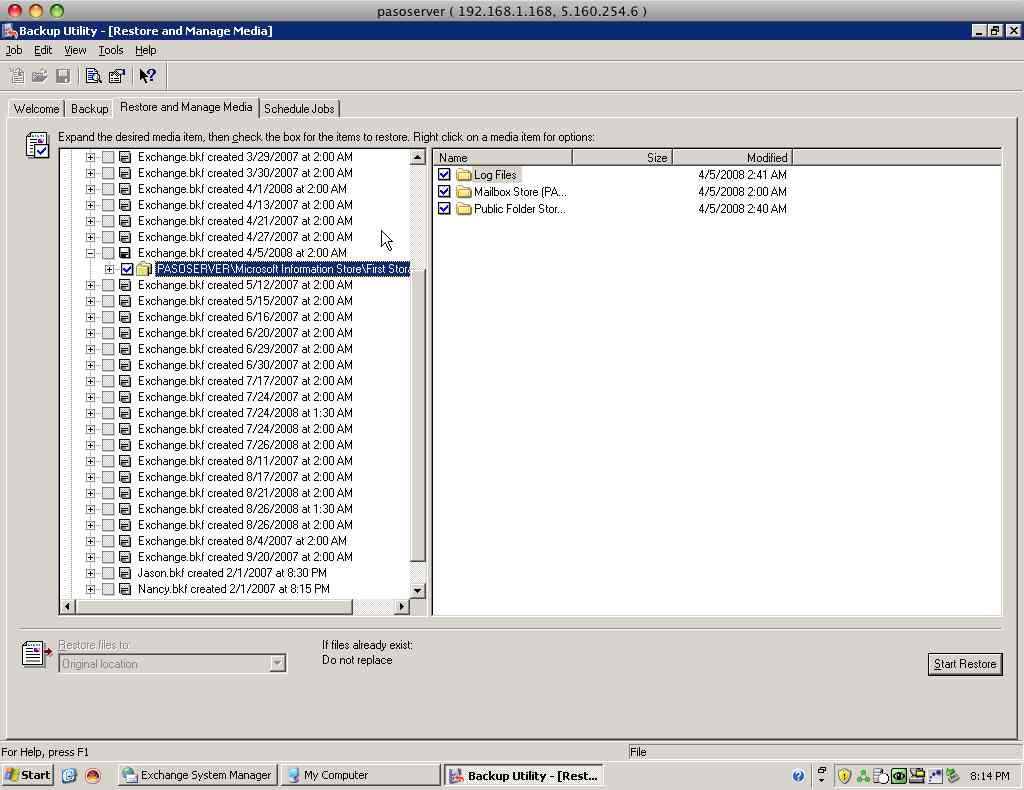The image size is (1024, 790).
Task: Uncheck Mailbox Store in the right pane
Action: pos(444,191)
